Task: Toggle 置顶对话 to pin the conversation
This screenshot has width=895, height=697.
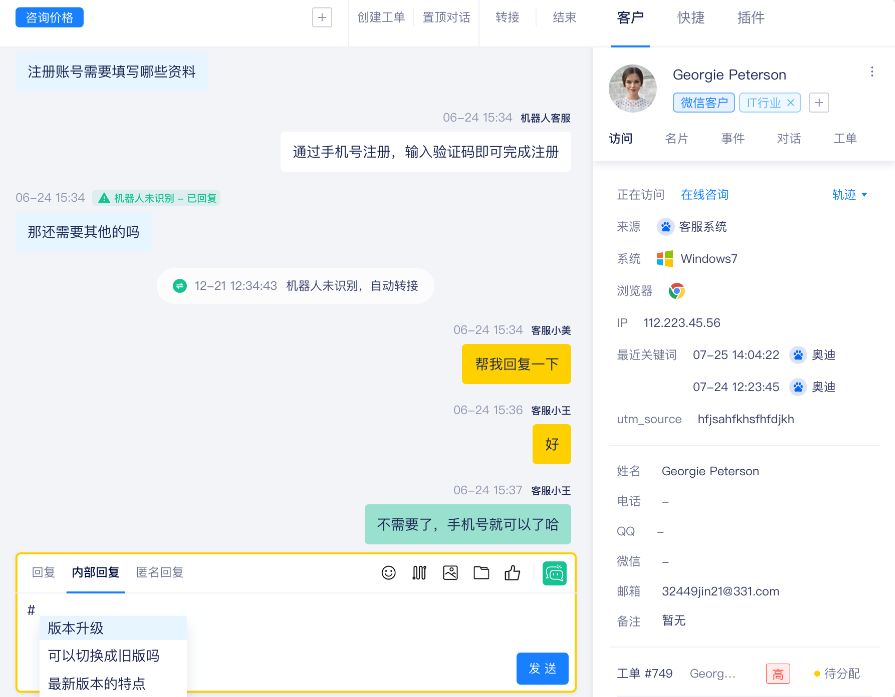Action: [446, 17]
